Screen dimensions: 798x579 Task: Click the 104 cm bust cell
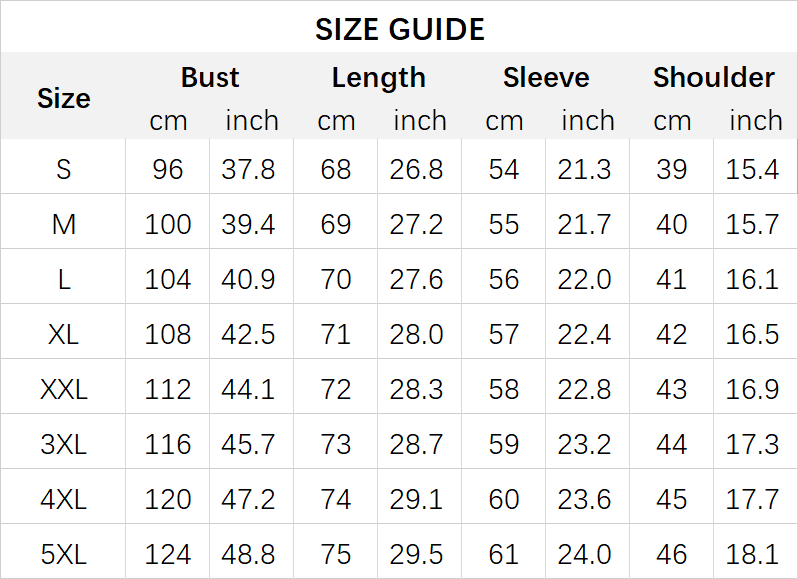click(167, 279)
